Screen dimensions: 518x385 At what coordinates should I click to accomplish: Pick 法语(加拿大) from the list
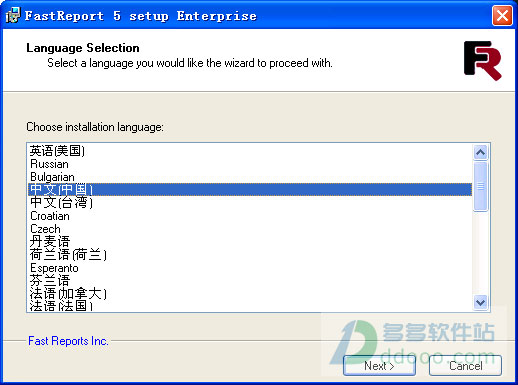[250, 294]
